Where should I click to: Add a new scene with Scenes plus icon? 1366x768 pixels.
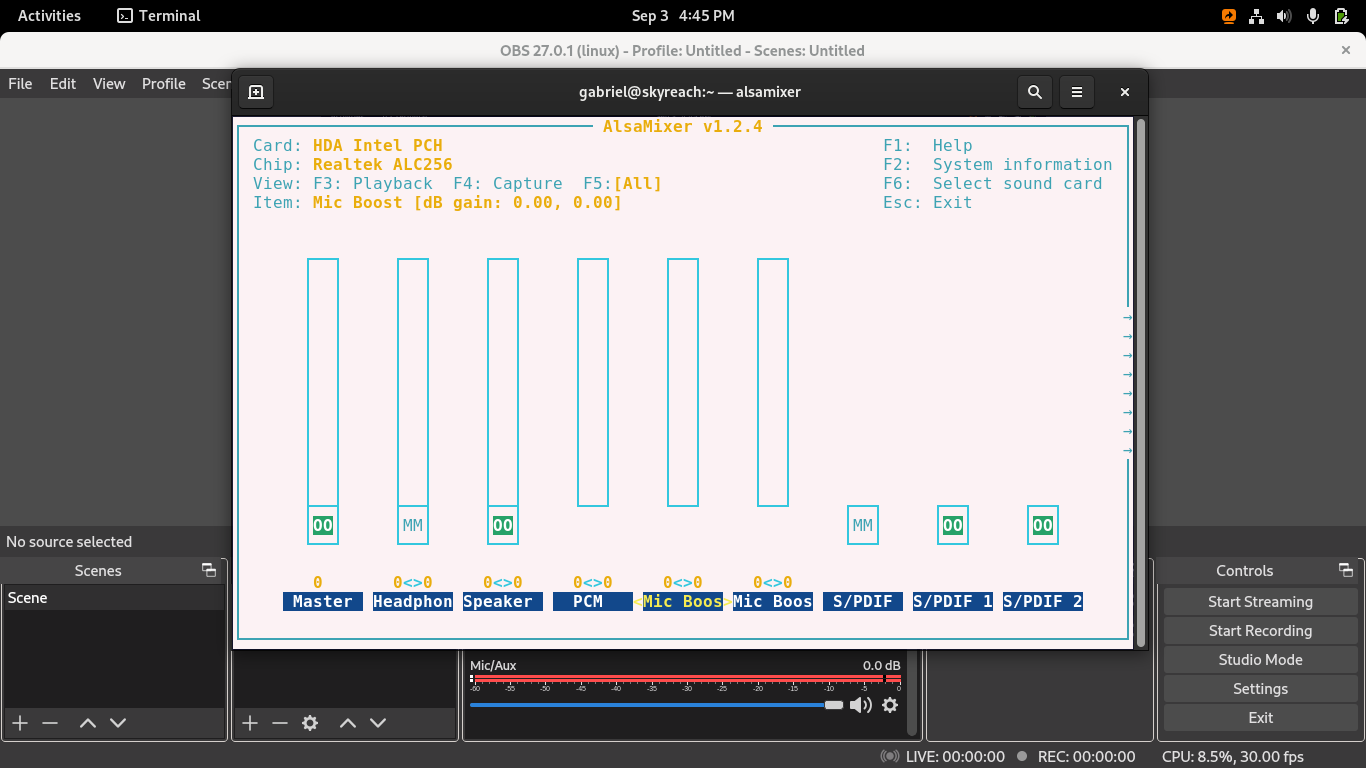[20, 723]
